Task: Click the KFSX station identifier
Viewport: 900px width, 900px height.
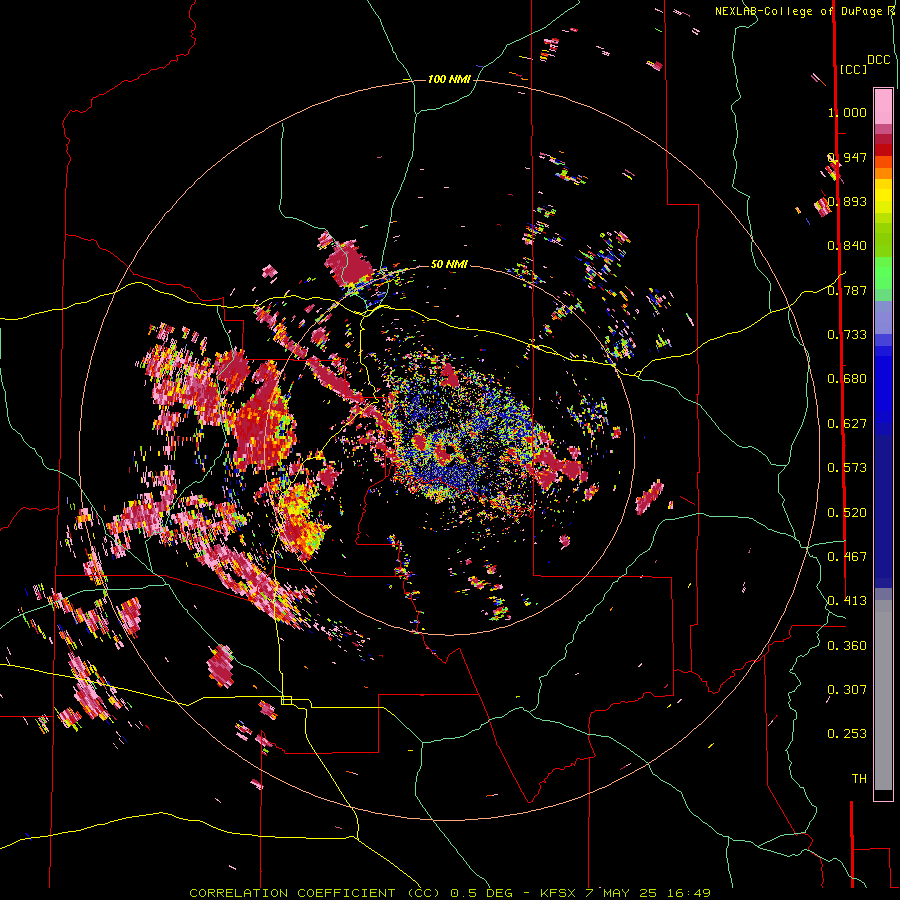Action: (560, 893)
